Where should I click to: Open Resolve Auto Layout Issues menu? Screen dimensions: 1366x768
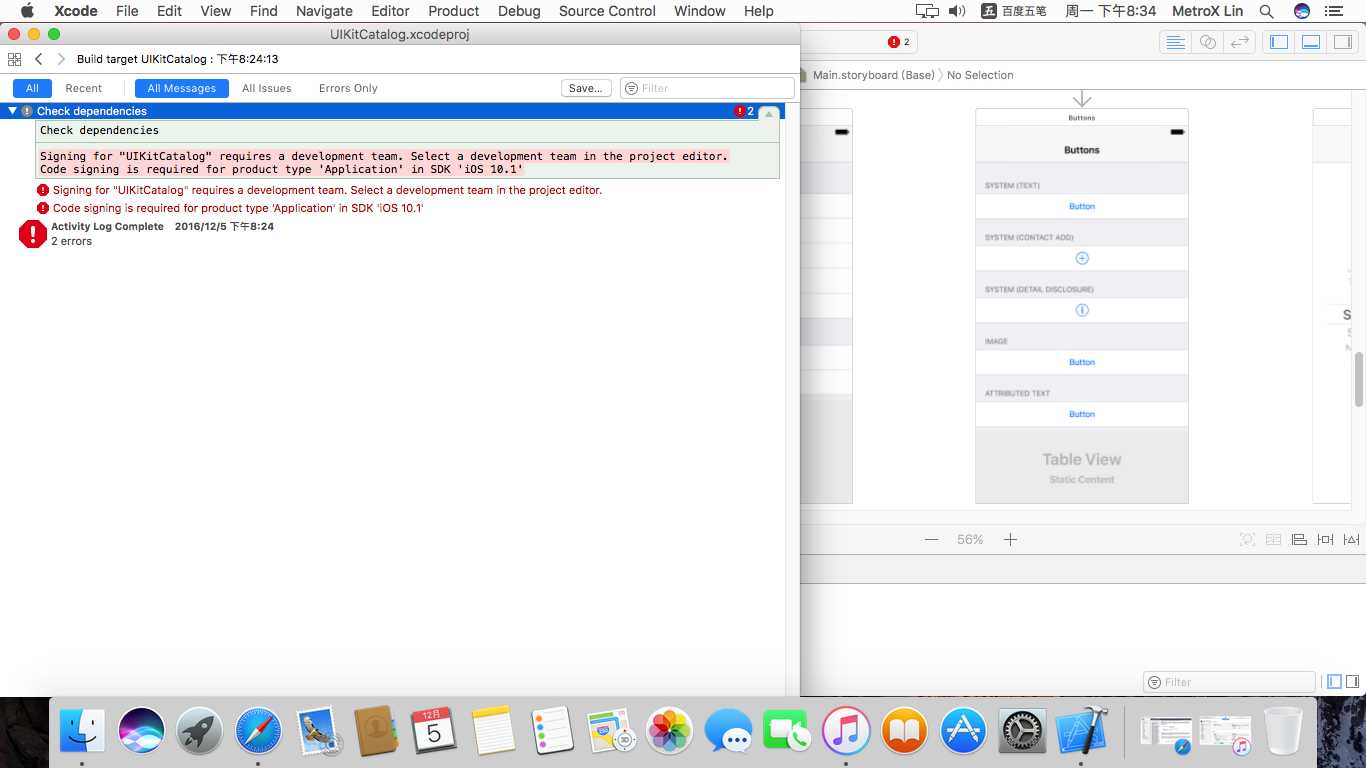pyautogui.click(x=1351, y=539)
